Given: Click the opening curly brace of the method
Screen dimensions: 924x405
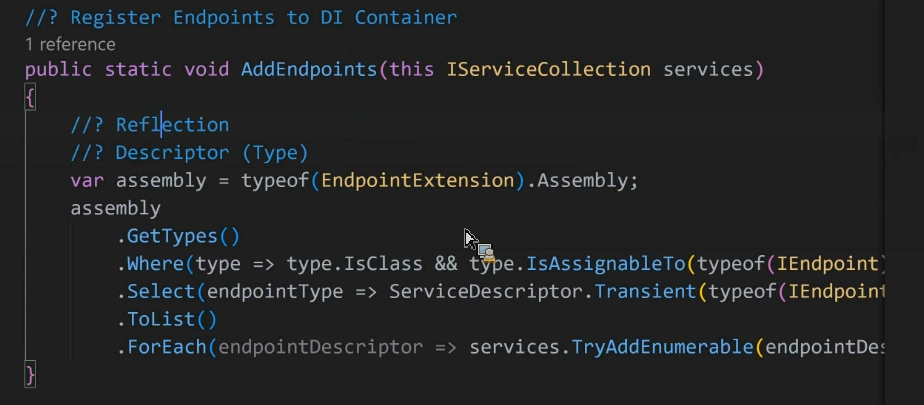Looking at the screenshot, I should tap(30, 97).
